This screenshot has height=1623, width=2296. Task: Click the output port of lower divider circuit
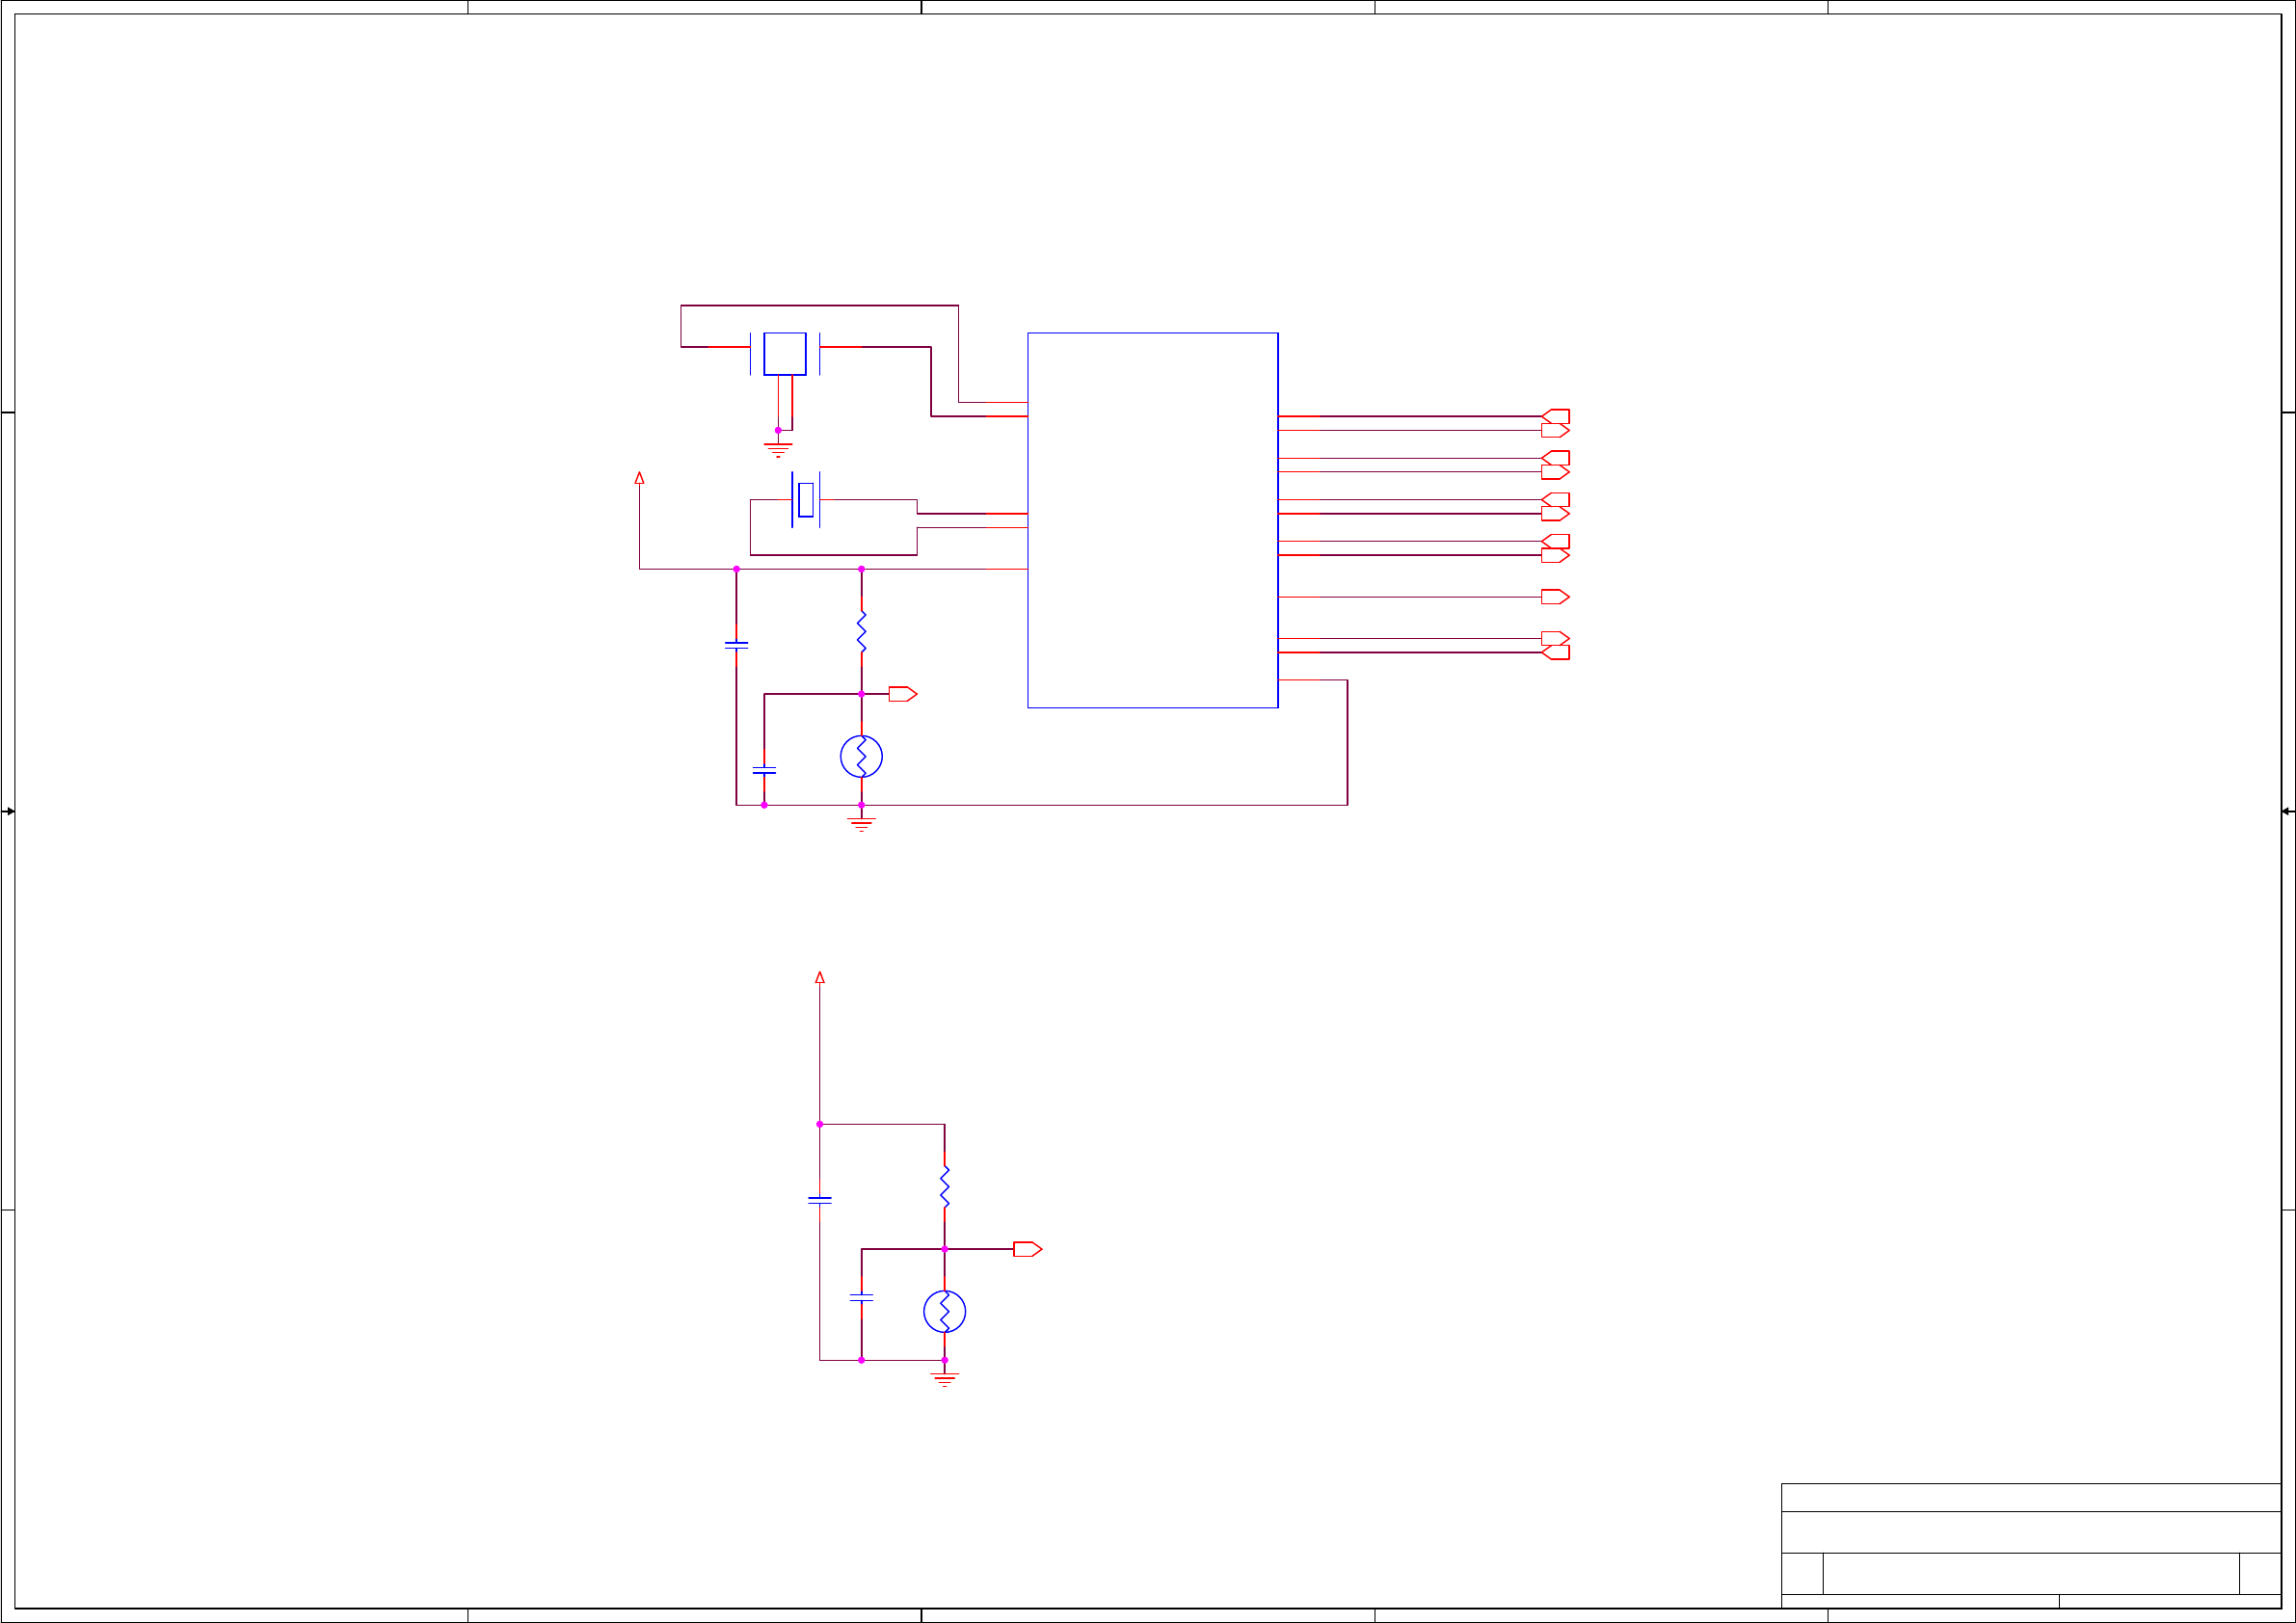point(1027,1249)
